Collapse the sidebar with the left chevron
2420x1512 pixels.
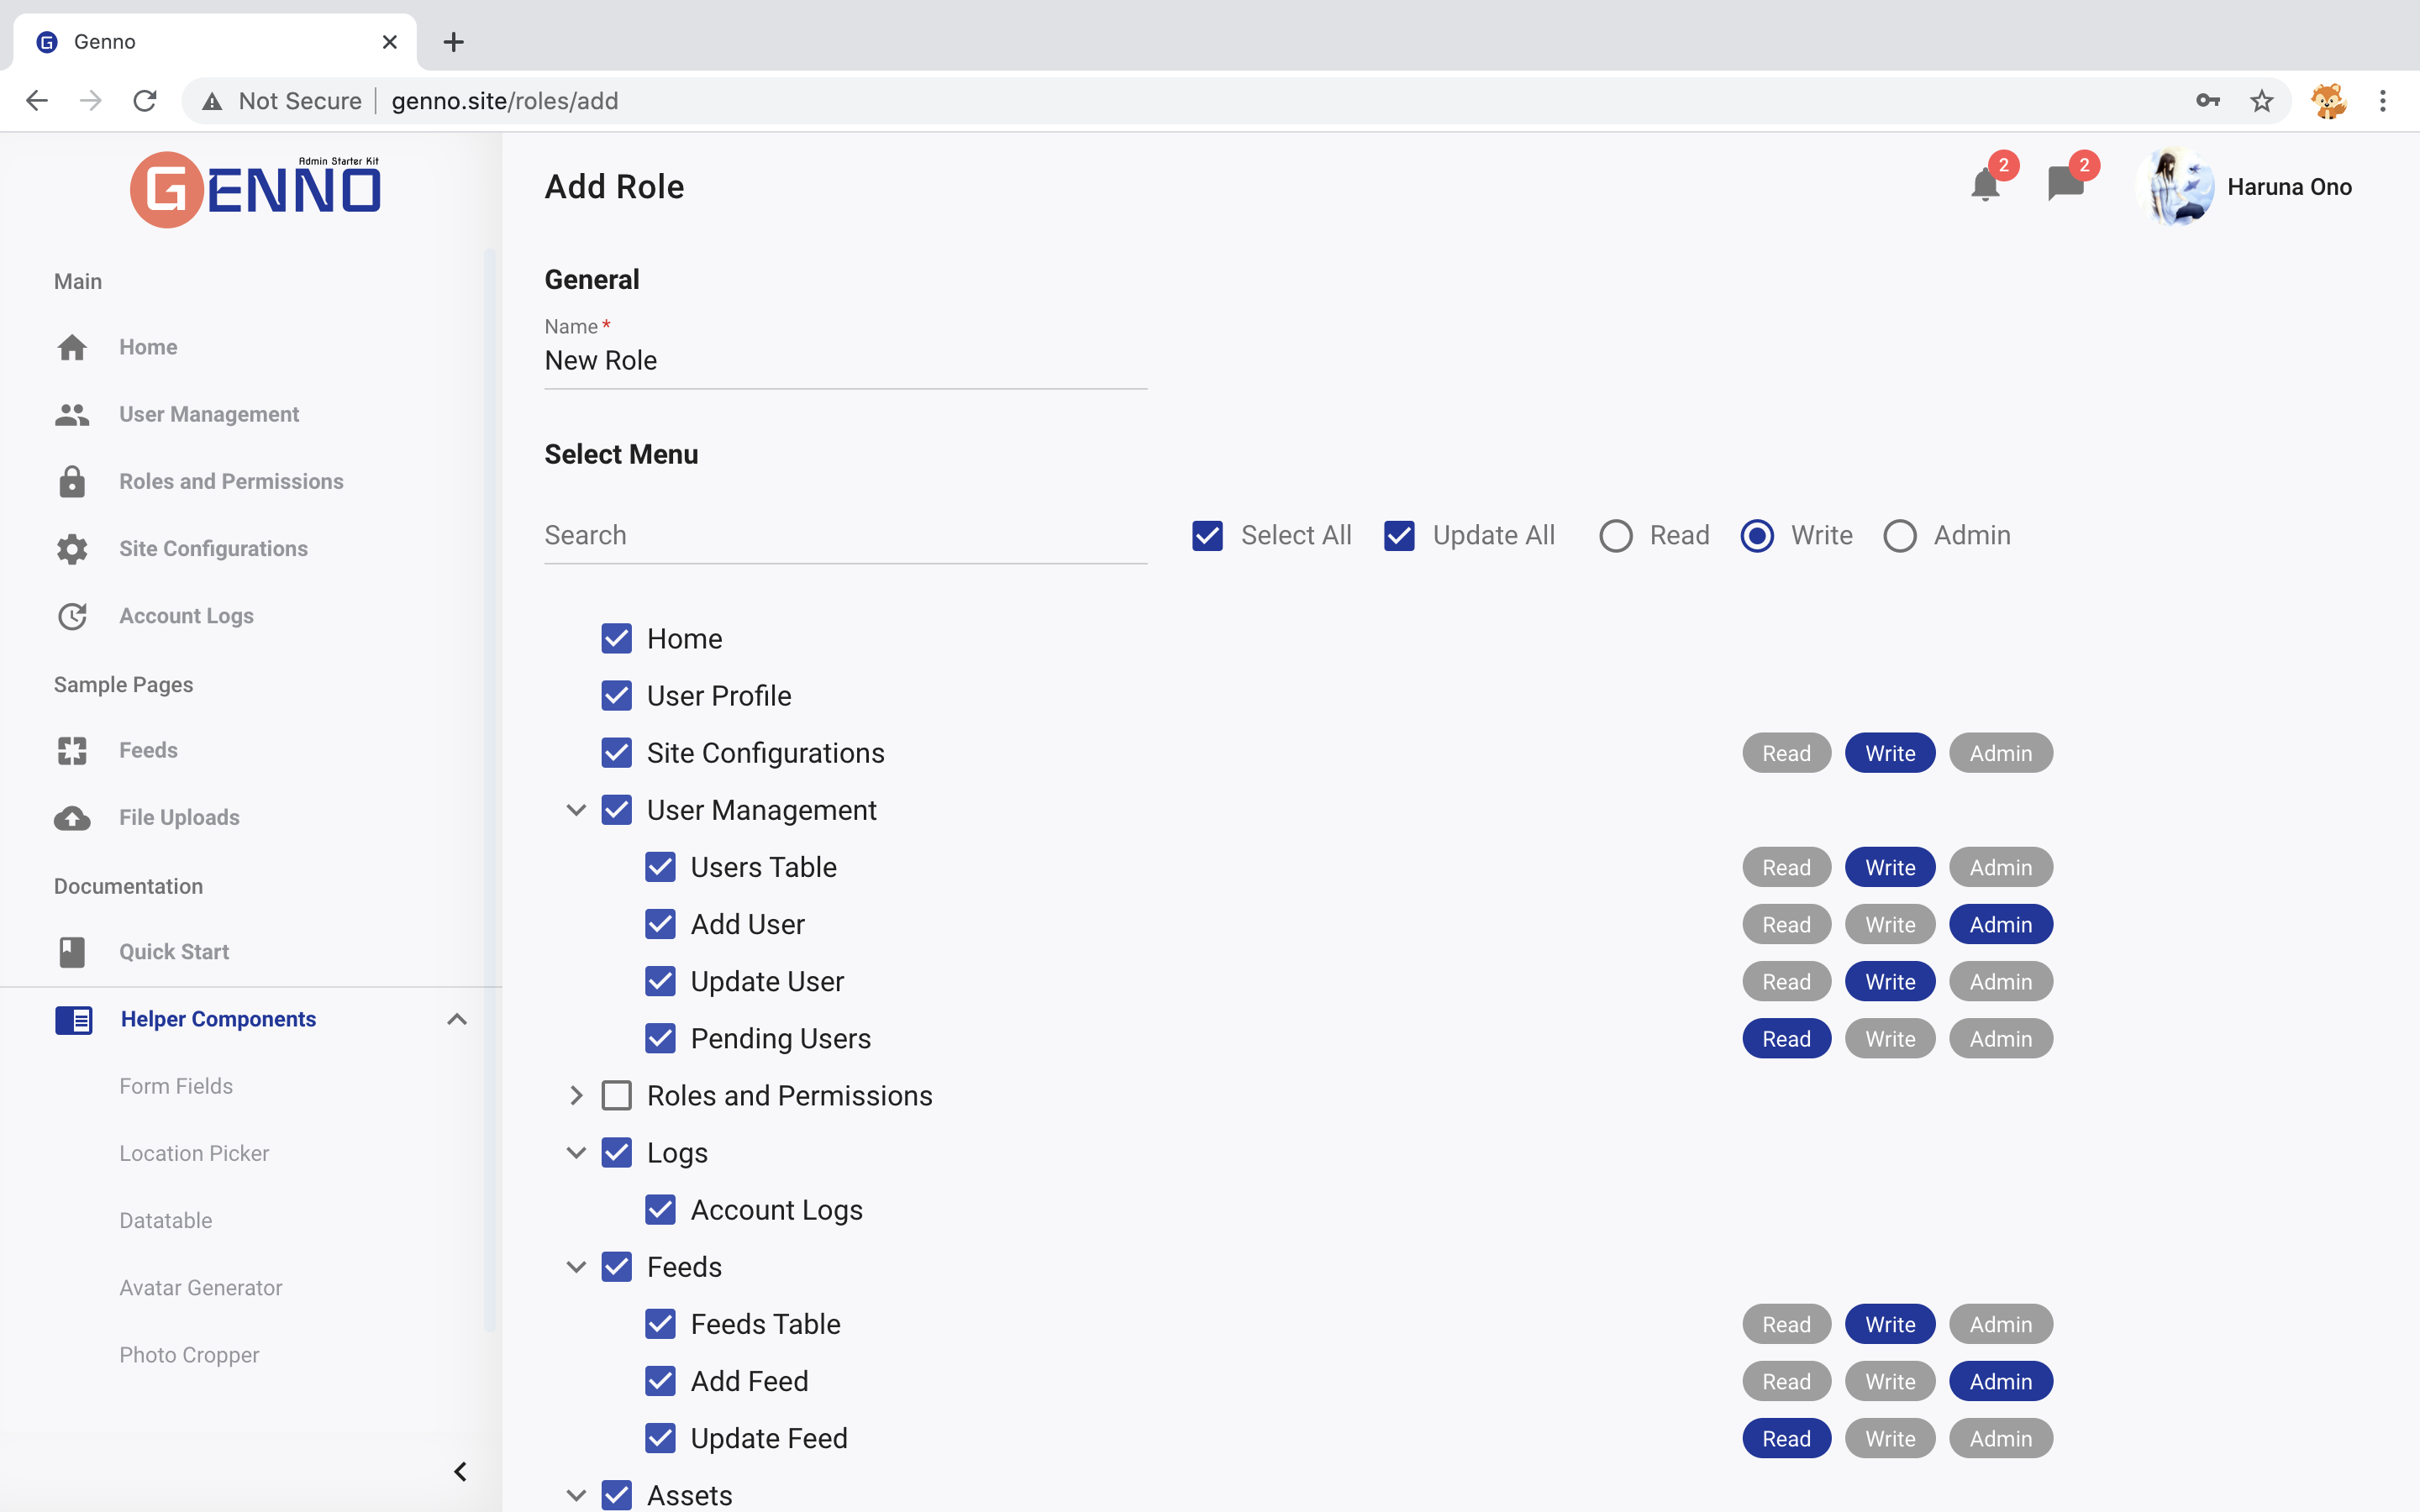(460, 1471)
